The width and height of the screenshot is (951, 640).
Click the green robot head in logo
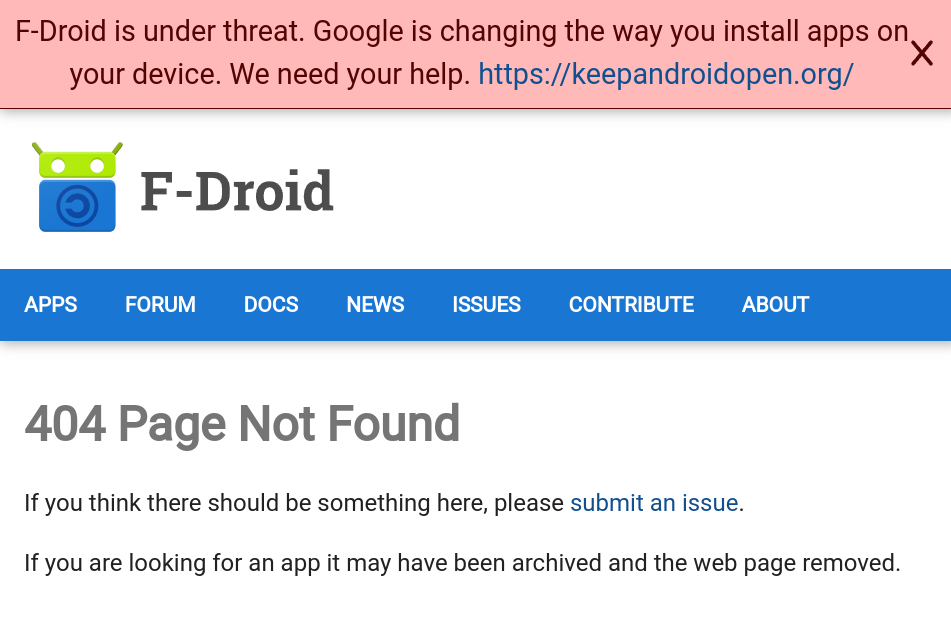77,161
